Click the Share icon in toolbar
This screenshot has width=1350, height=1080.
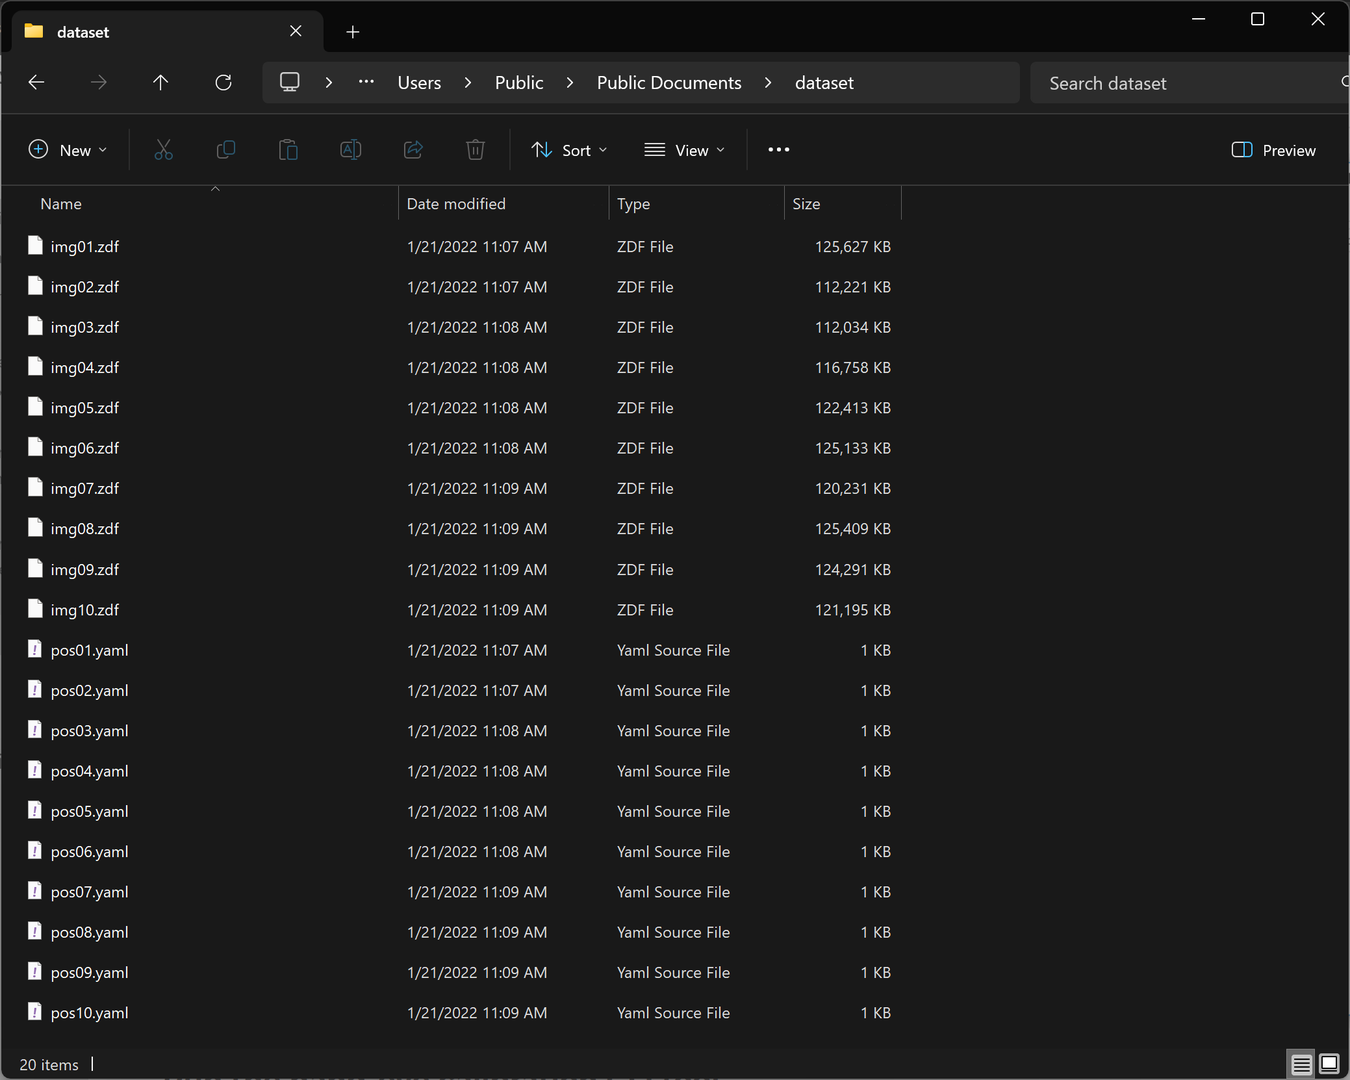coord(413,150)
